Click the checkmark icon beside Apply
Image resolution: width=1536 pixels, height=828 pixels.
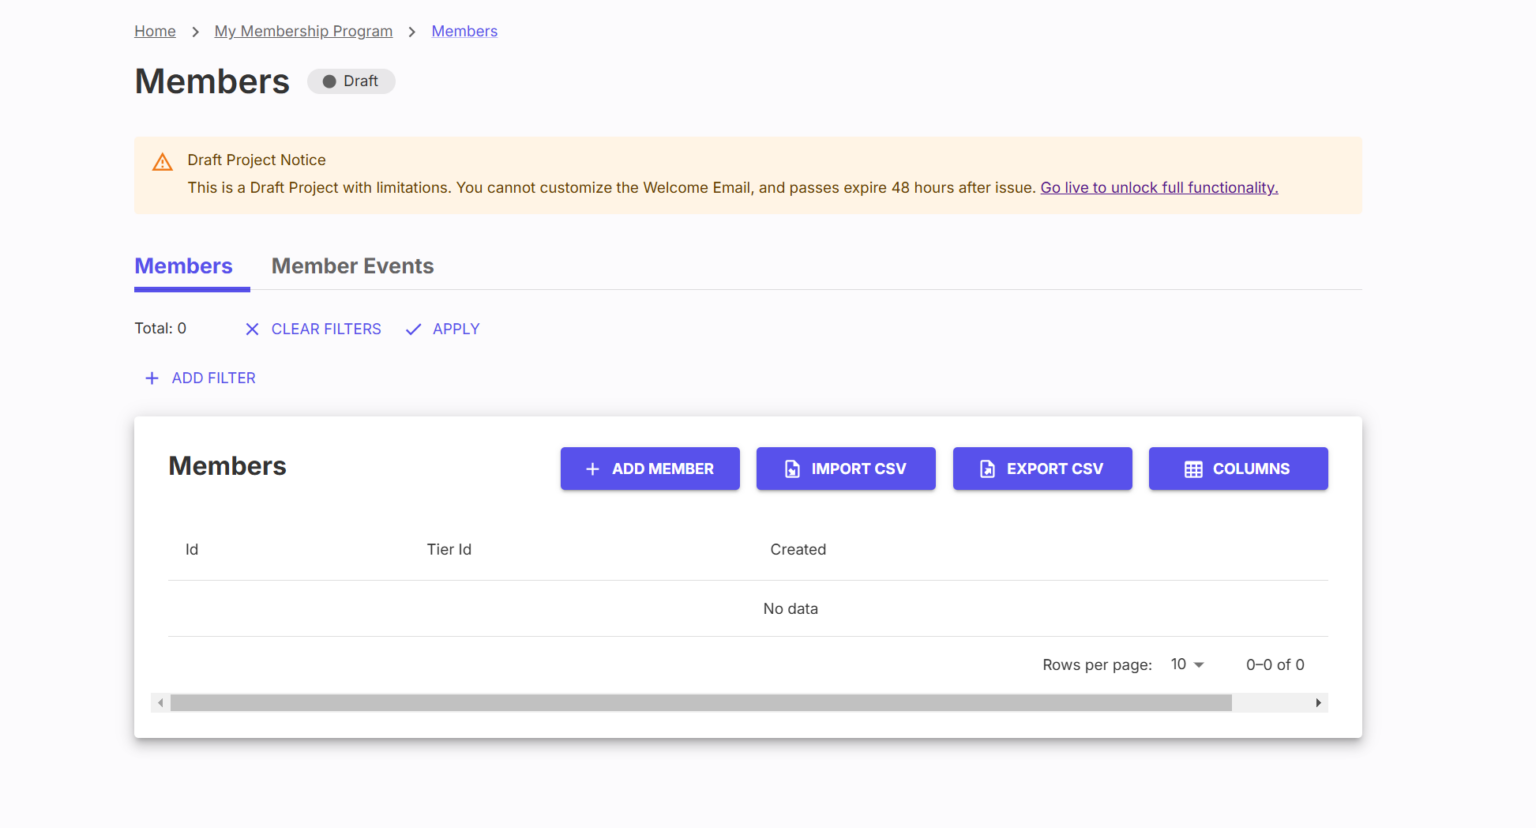(413, 329)
